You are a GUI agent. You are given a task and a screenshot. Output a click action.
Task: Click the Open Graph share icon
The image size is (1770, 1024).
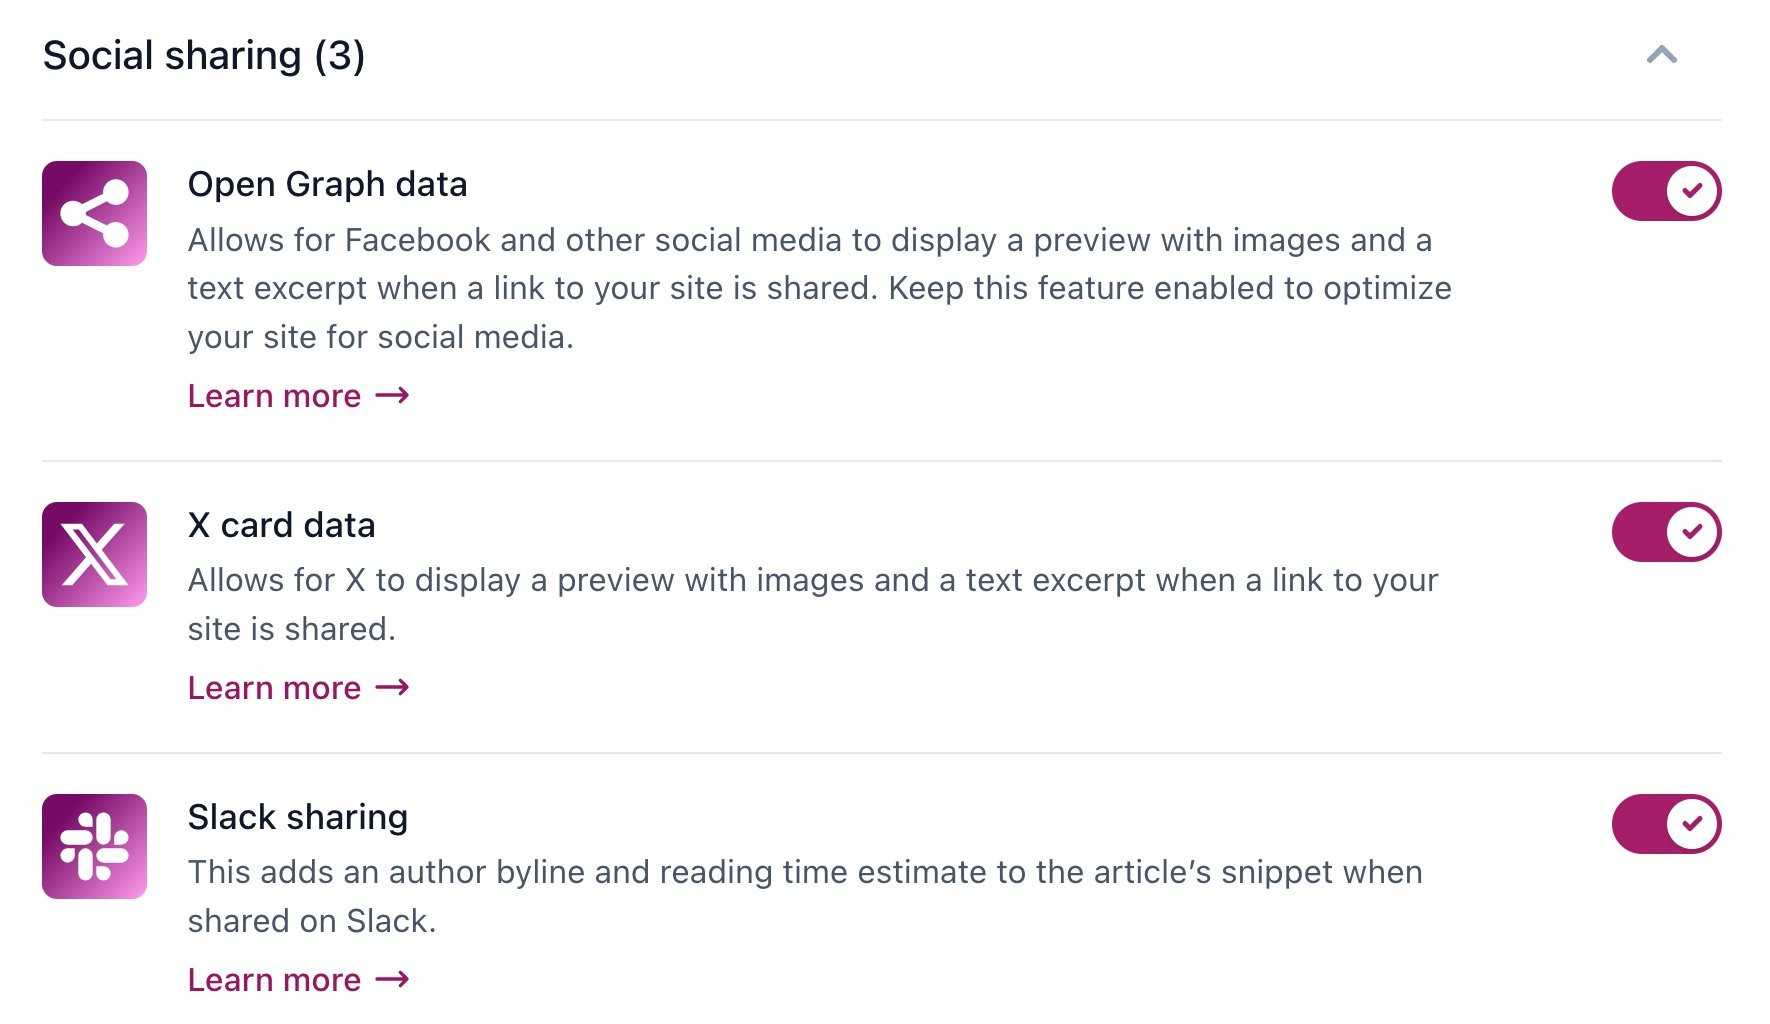94,213
